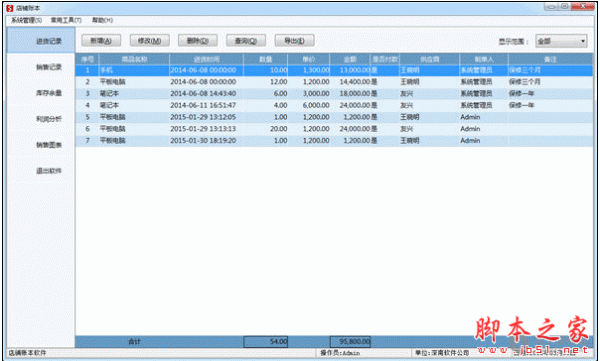Select 平板电脑 in row 5

pyautogui.click(x=112, y=117)
